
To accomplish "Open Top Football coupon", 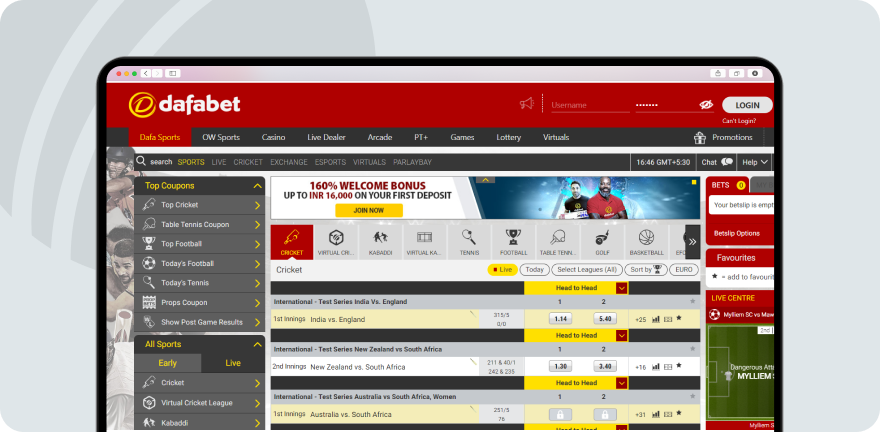I will click(199, 244).
